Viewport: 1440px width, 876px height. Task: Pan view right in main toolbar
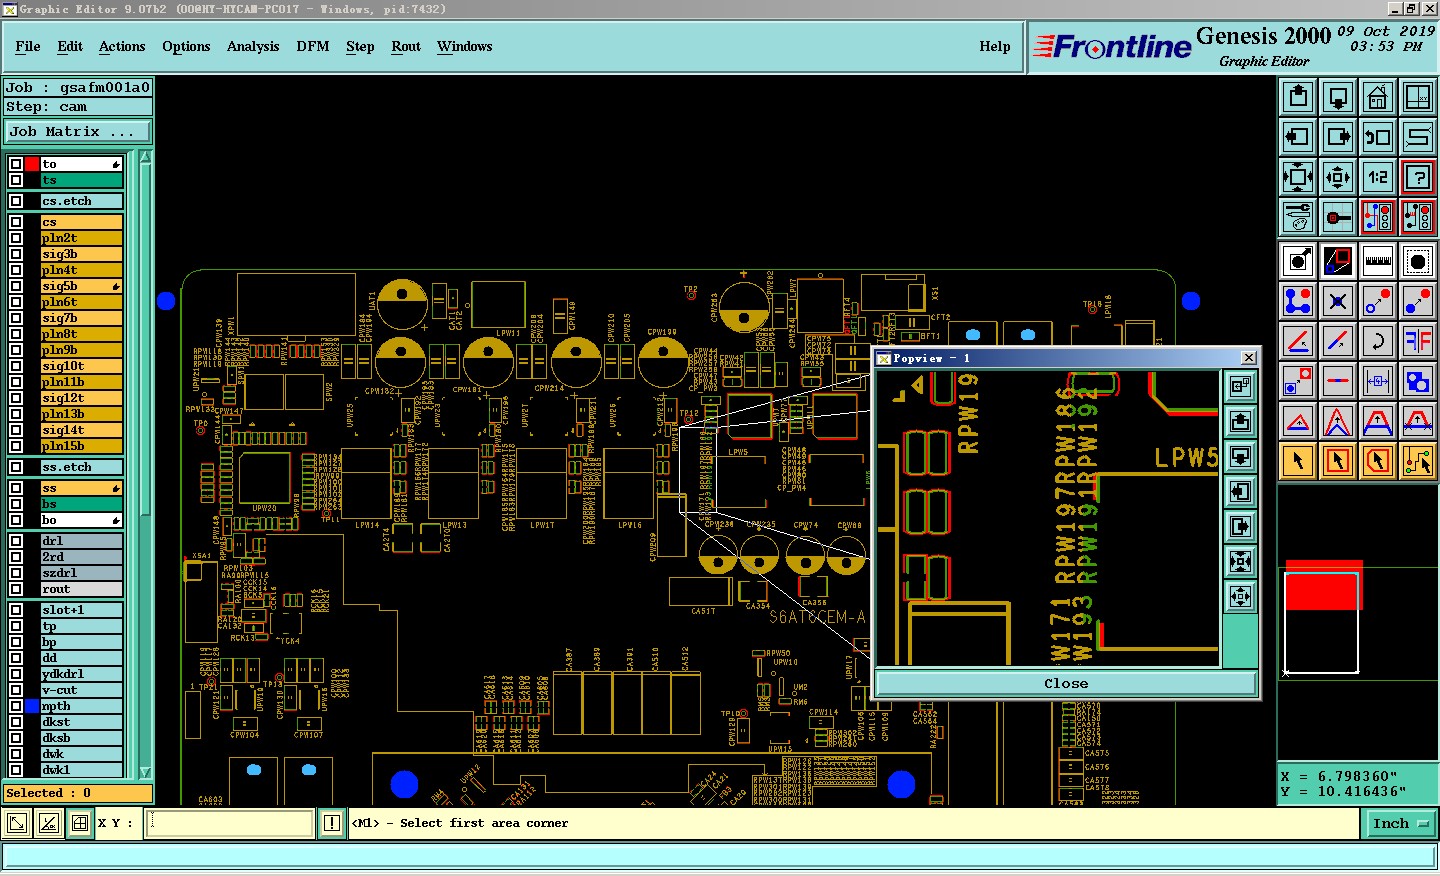pyautogui.click(x=1338, y=137)
